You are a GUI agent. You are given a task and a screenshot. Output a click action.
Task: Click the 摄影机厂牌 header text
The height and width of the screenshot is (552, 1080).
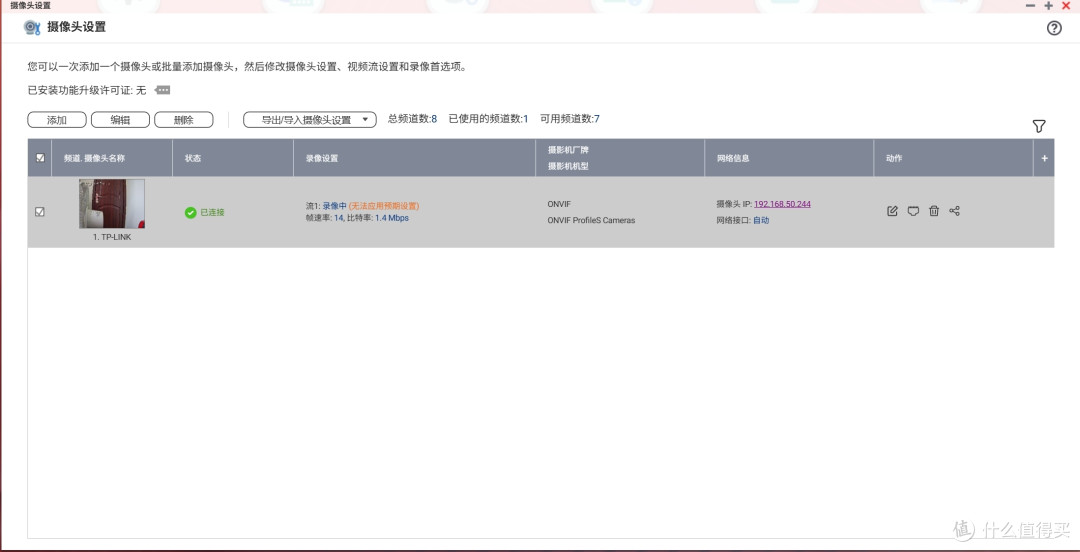(x=568, y=150)
